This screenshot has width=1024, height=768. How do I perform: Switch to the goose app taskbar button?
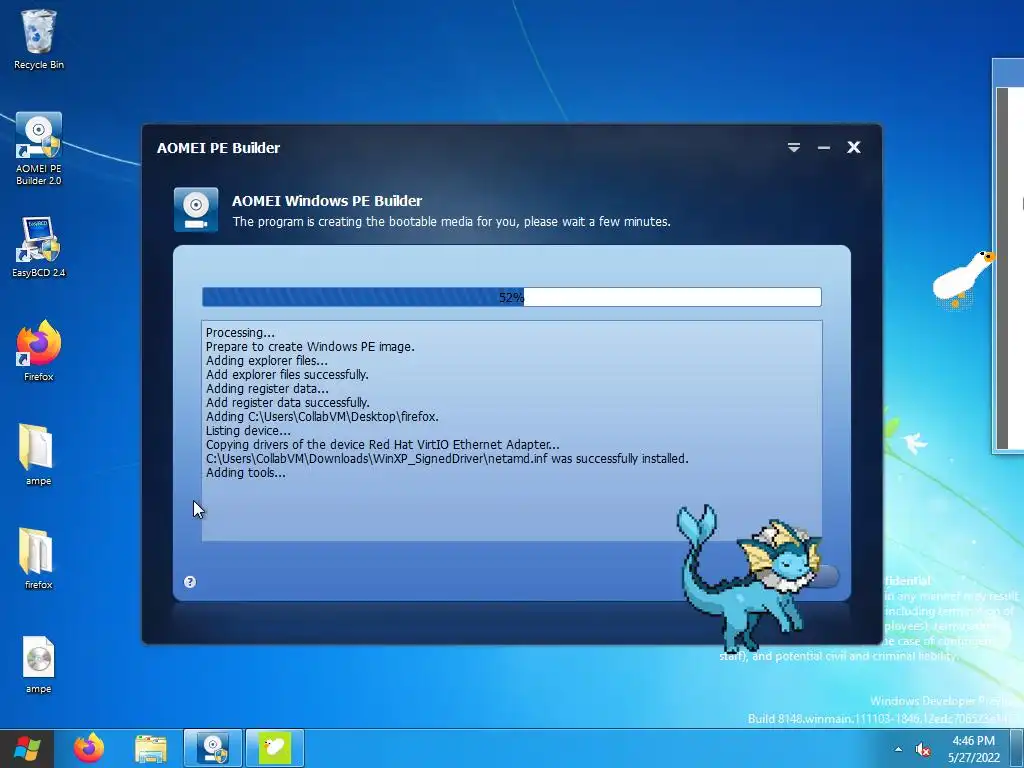(275, 748)
